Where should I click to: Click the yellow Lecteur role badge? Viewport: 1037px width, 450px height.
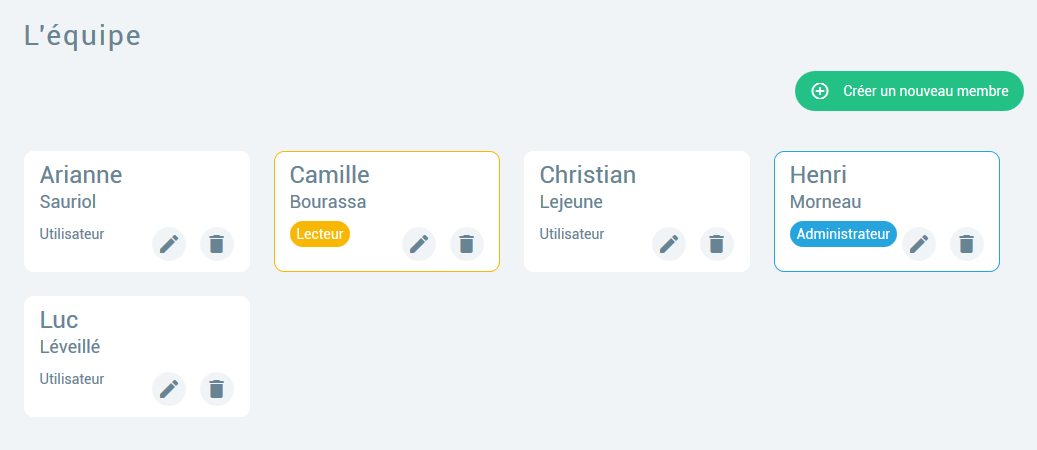320,234
